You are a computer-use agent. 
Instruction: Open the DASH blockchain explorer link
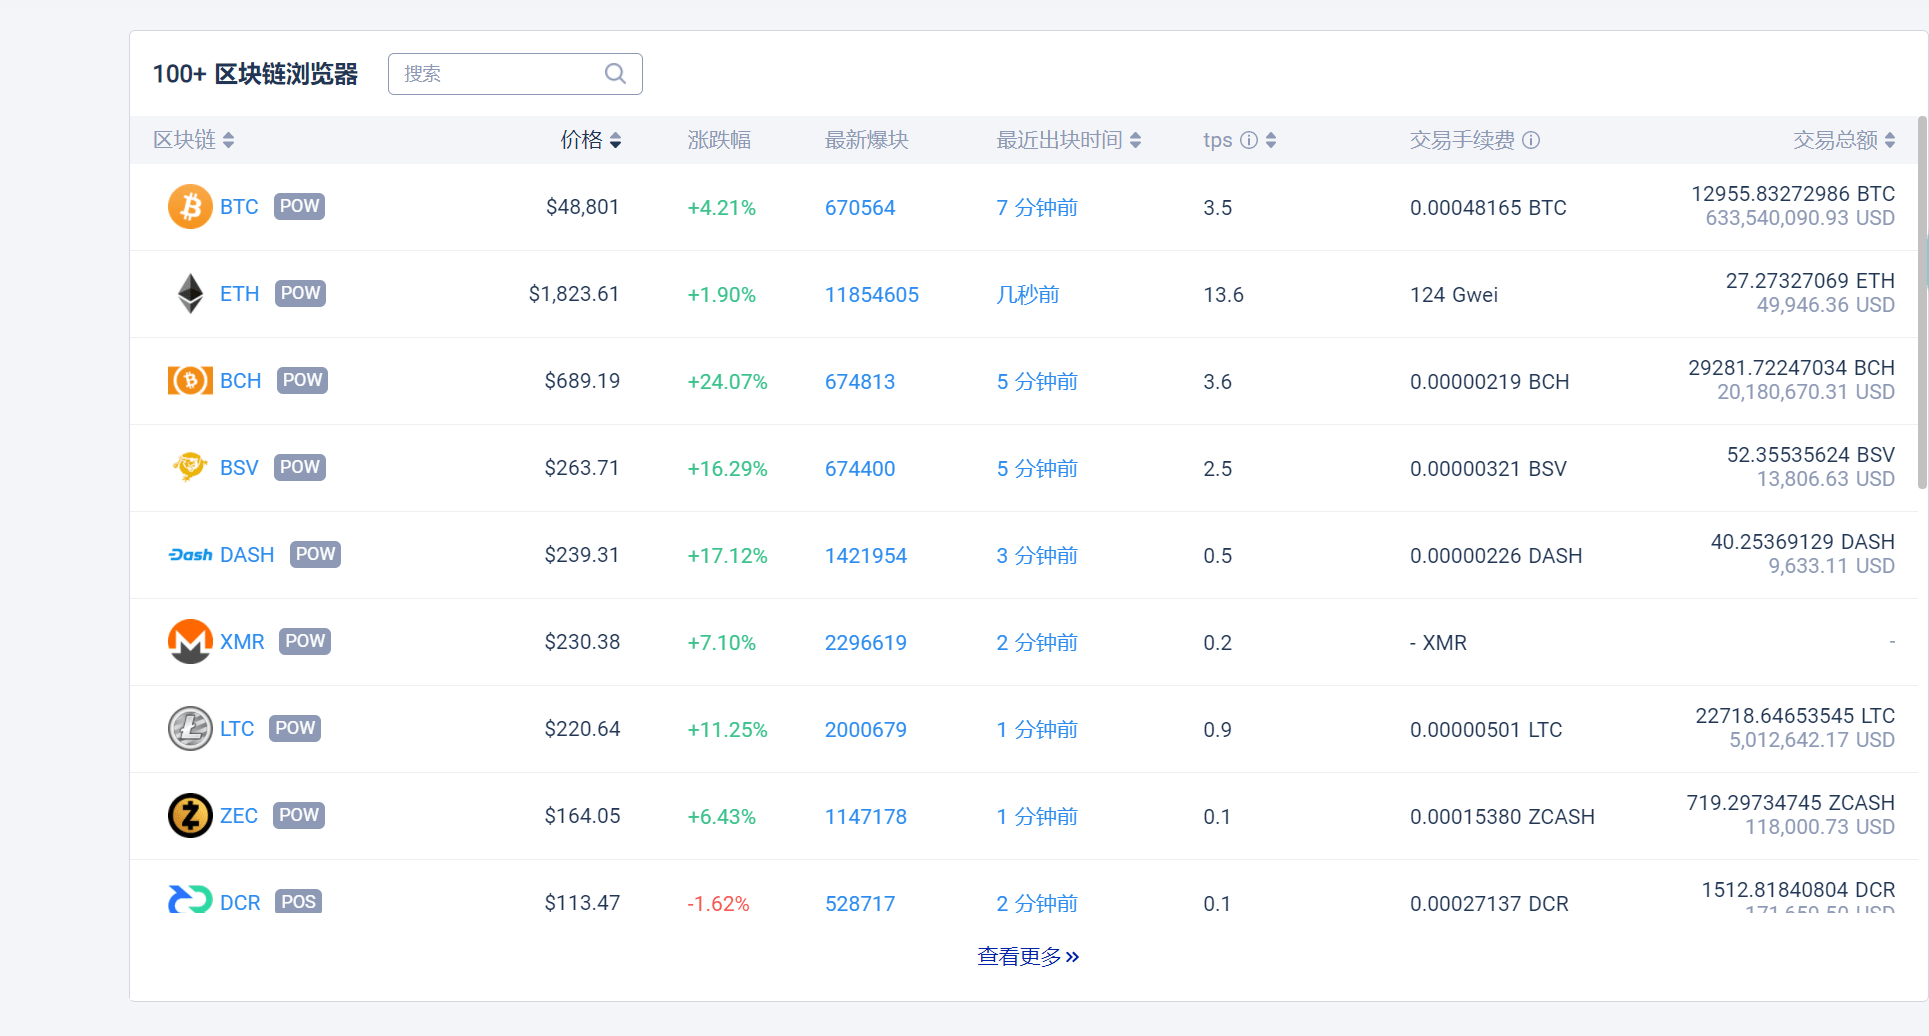(x=246, y=555)
